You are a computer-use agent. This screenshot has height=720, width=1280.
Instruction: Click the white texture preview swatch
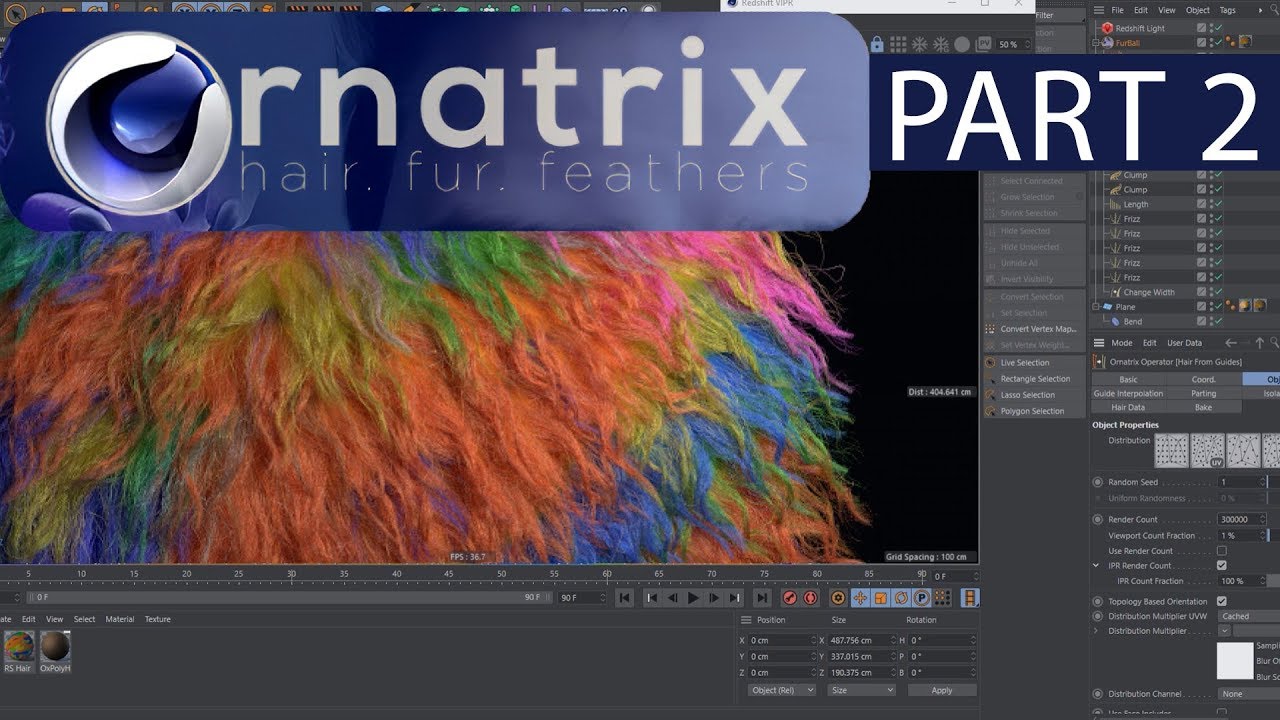click(x=1235, y=661)
